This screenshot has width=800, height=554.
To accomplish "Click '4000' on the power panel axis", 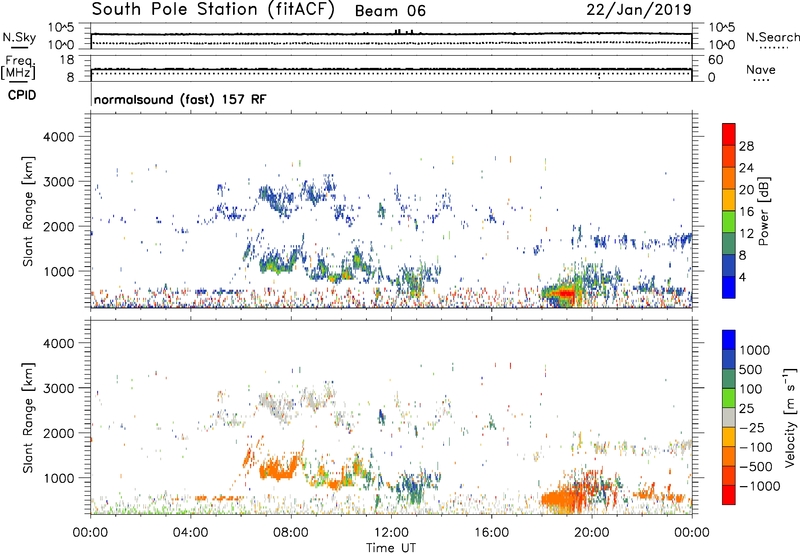I will point(58,137).
